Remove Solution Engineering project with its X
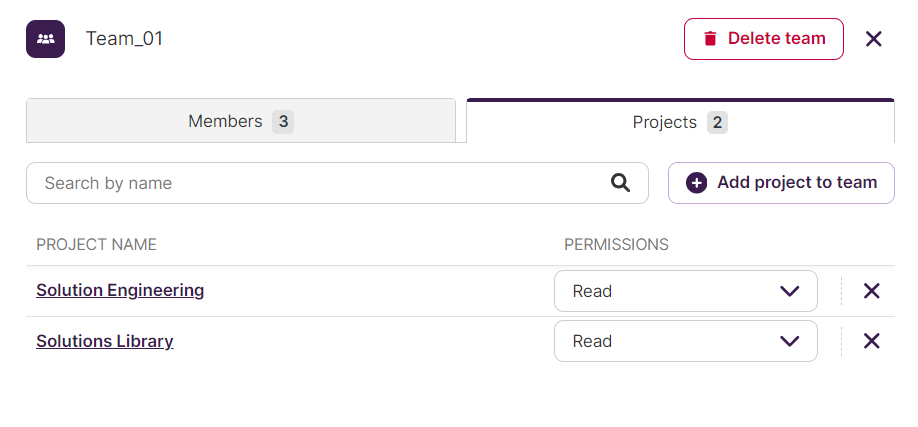918x427 pixels. coord(872,291)
